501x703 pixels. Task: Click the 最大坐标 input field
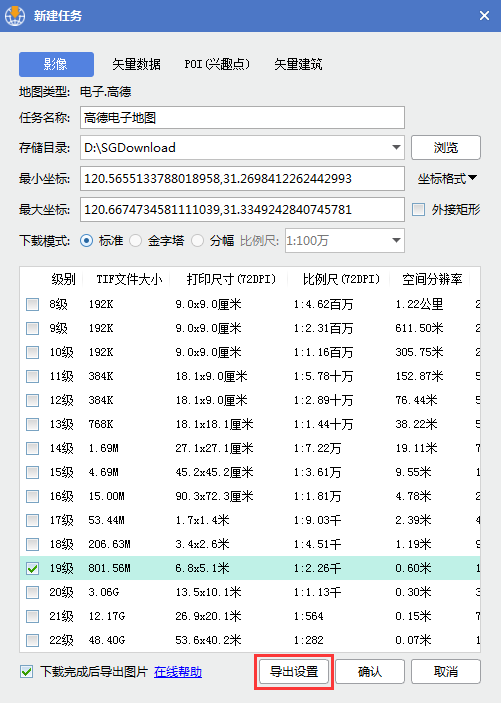(242, 209)
